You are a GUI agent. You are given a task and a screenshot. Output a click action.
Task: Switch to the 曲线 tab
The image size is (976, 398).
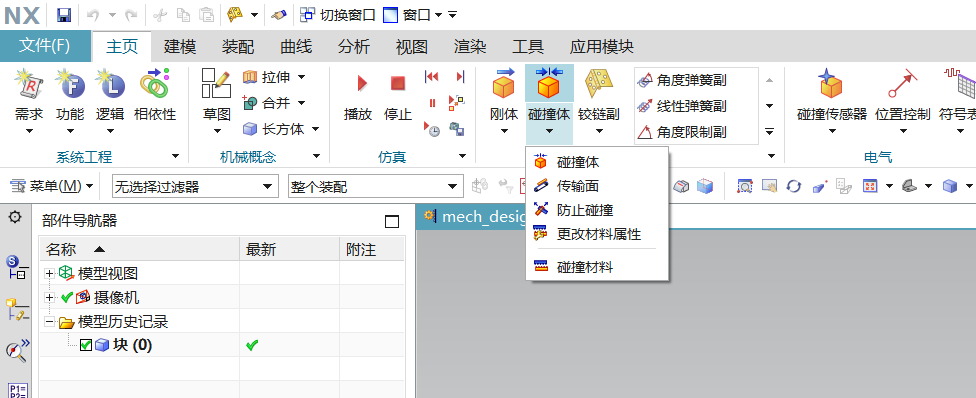coord(296,47)
